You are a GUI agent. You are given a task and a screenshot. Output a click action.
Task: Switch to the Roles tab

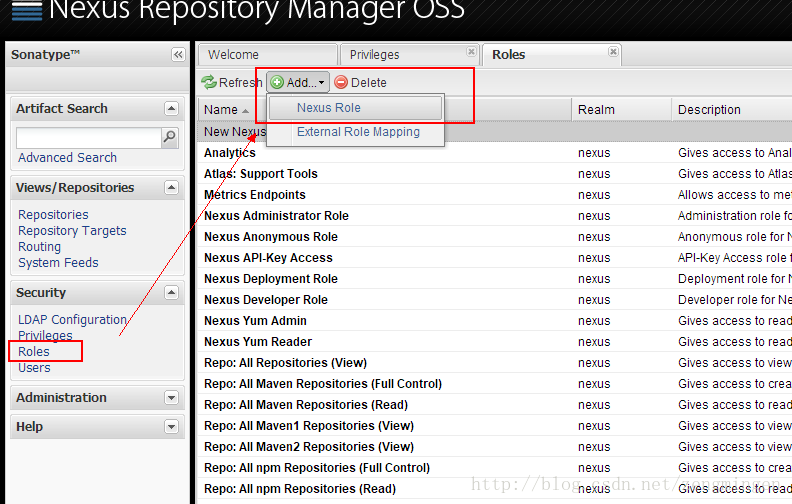tap(552, 55)
